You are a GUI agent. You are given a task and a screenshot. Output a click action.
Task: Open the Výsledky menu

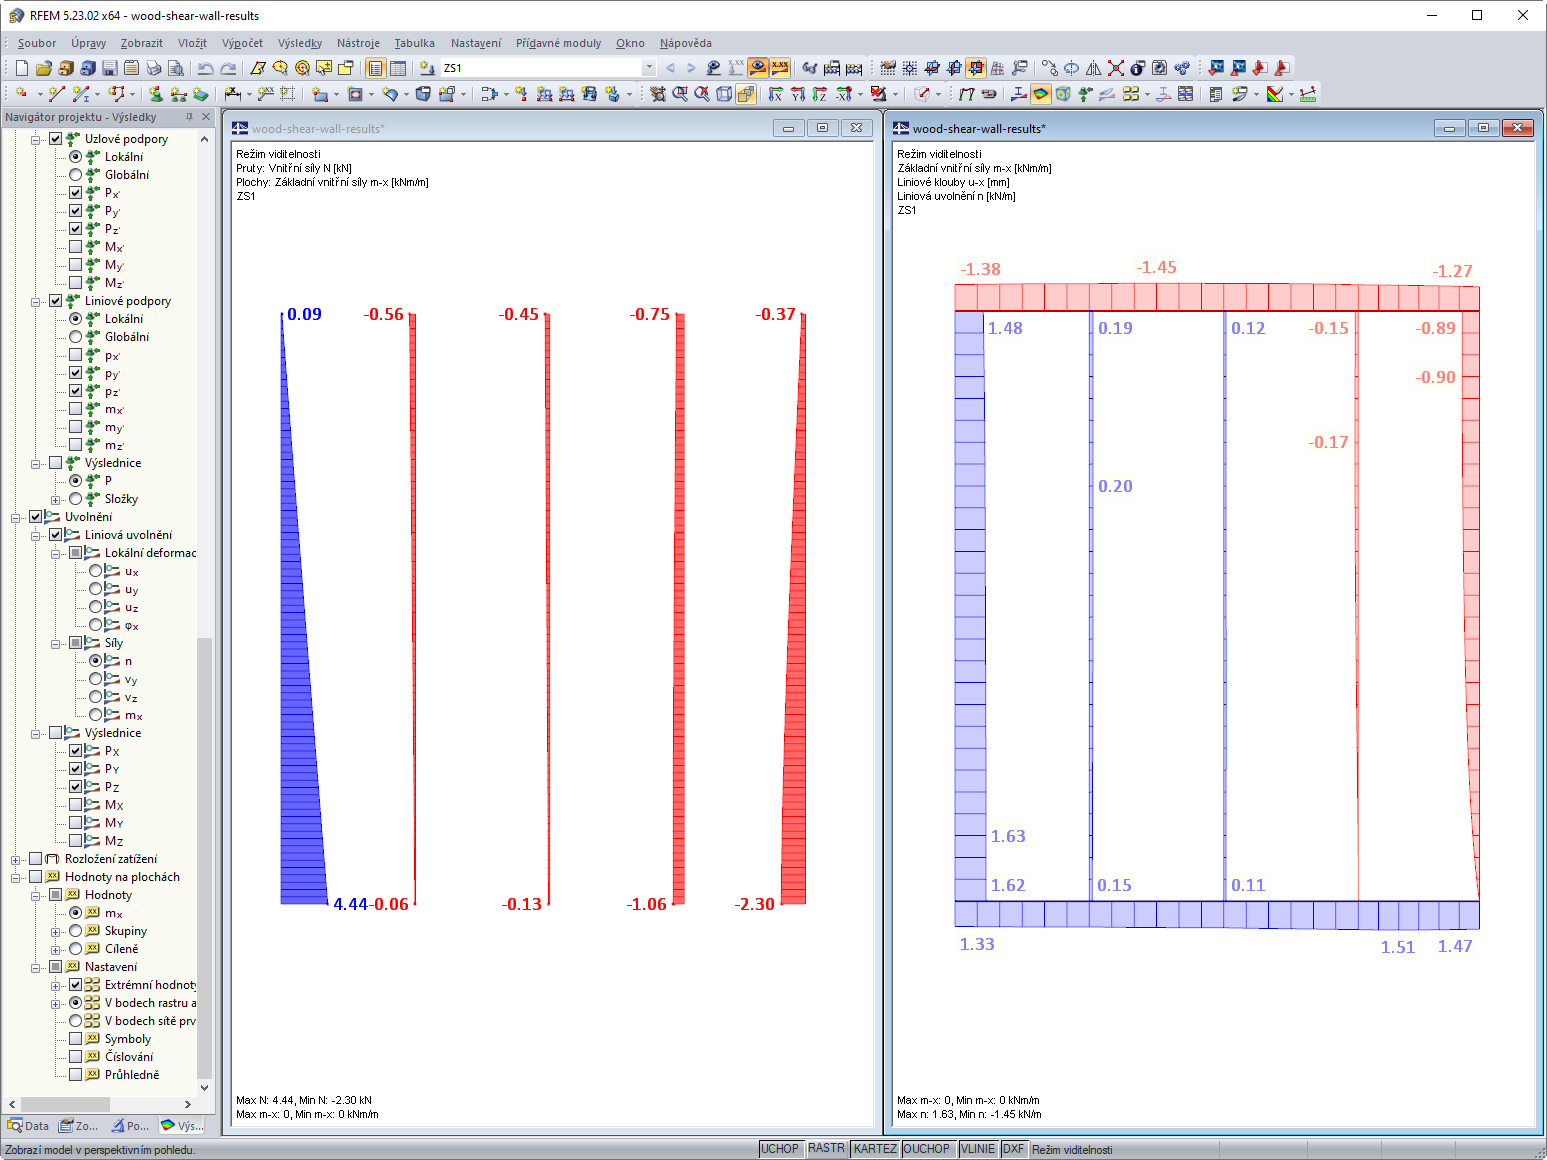tap(300, 43)
